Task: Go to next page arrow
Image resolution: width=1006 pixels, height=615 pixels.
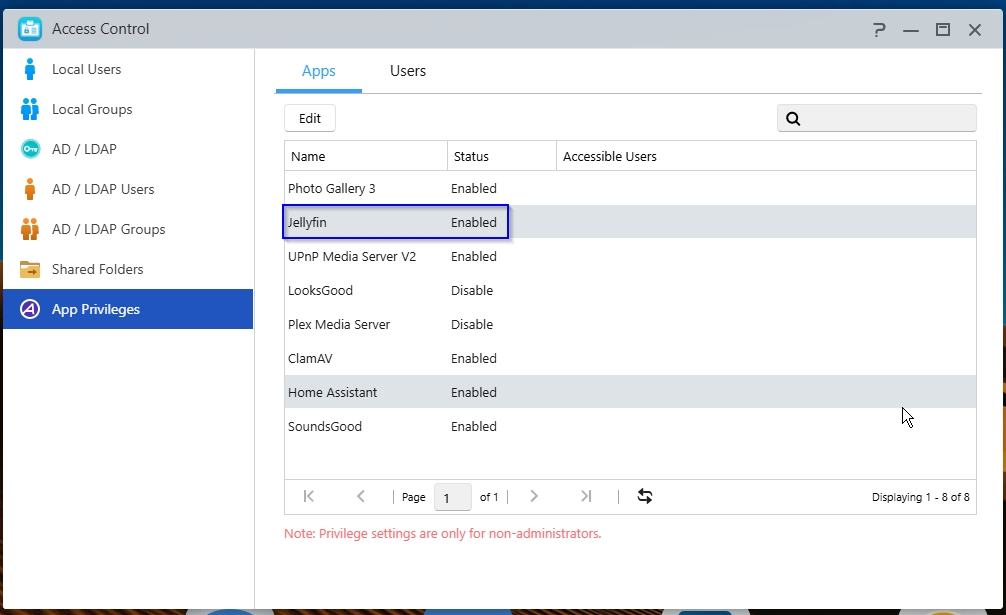Action: [x=534, y=497]
